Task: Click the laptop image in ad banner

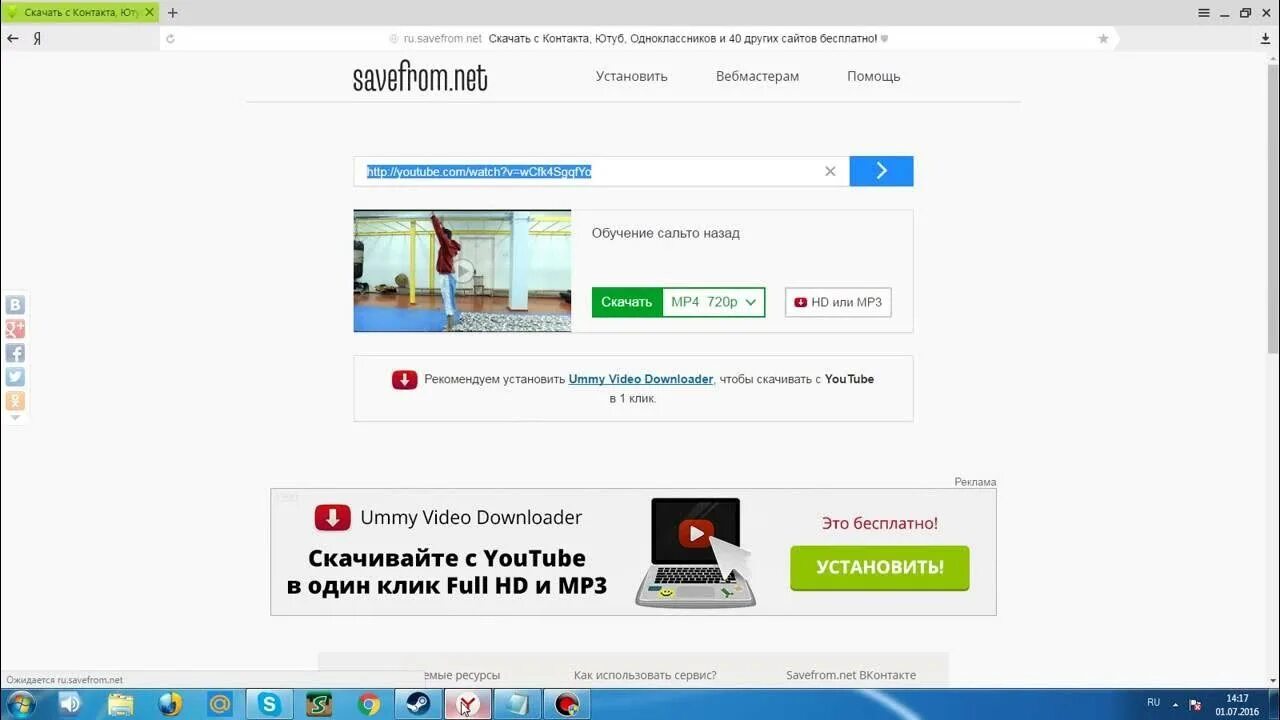Action: (x=696, y=552)
